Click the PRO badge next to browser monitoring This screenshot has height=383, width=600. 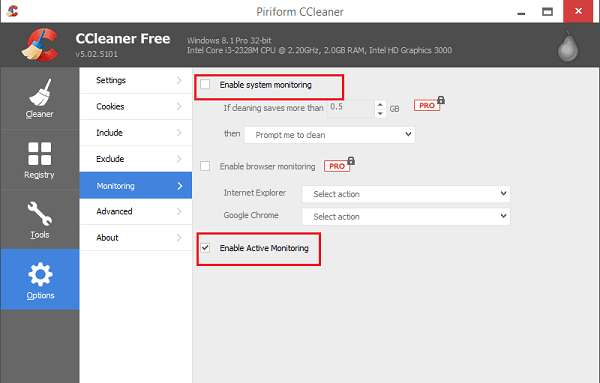click(339, 165)
